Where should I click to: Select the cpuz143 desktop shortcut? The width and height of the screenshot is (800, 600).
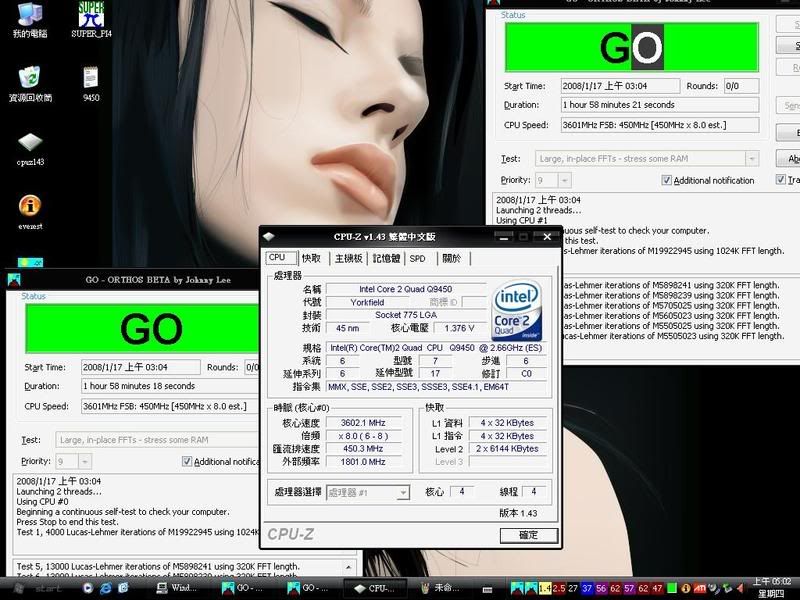[x=30, y=149]
